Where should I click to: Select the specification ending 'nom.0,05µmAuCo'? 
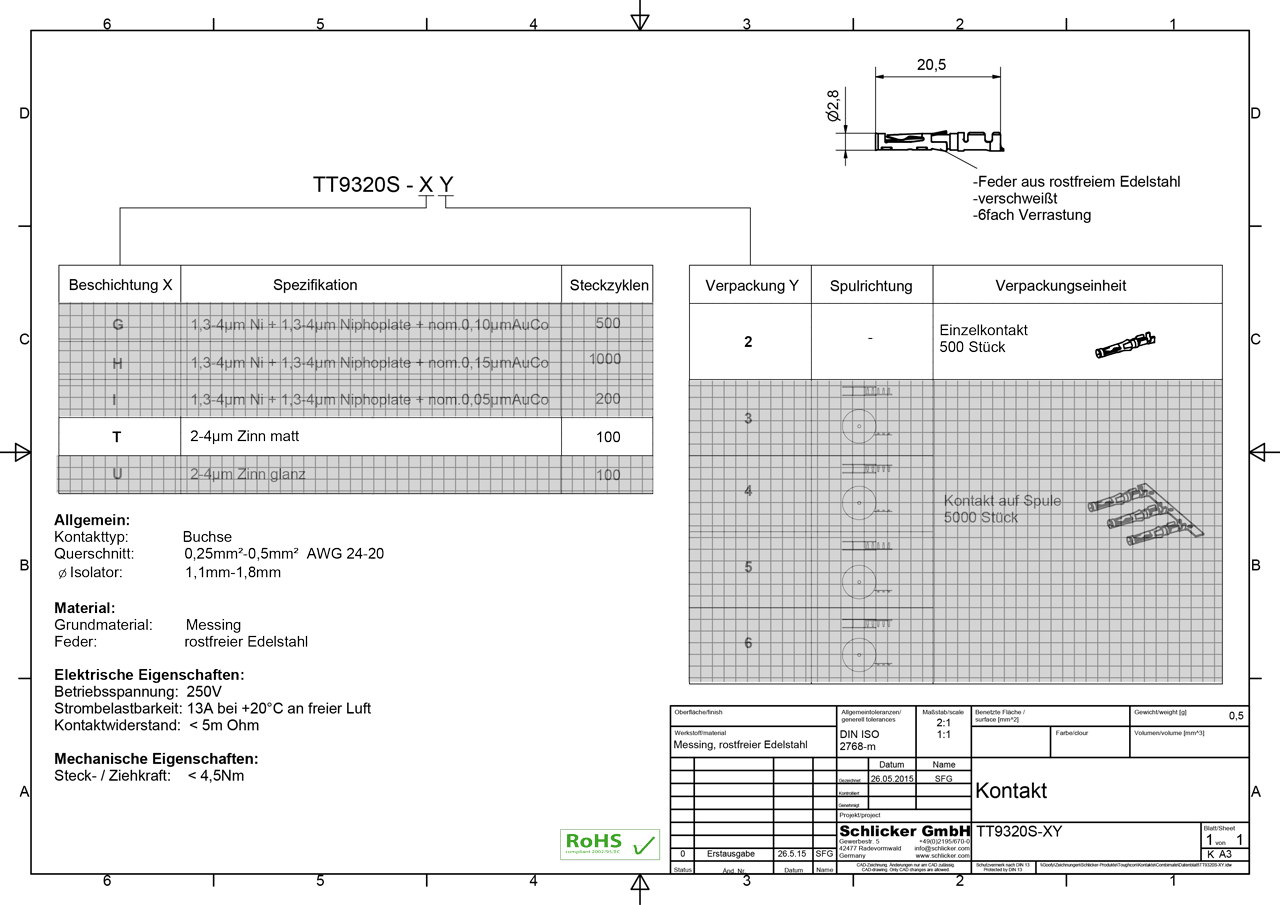pyautogui.click(x=369, y=399)
